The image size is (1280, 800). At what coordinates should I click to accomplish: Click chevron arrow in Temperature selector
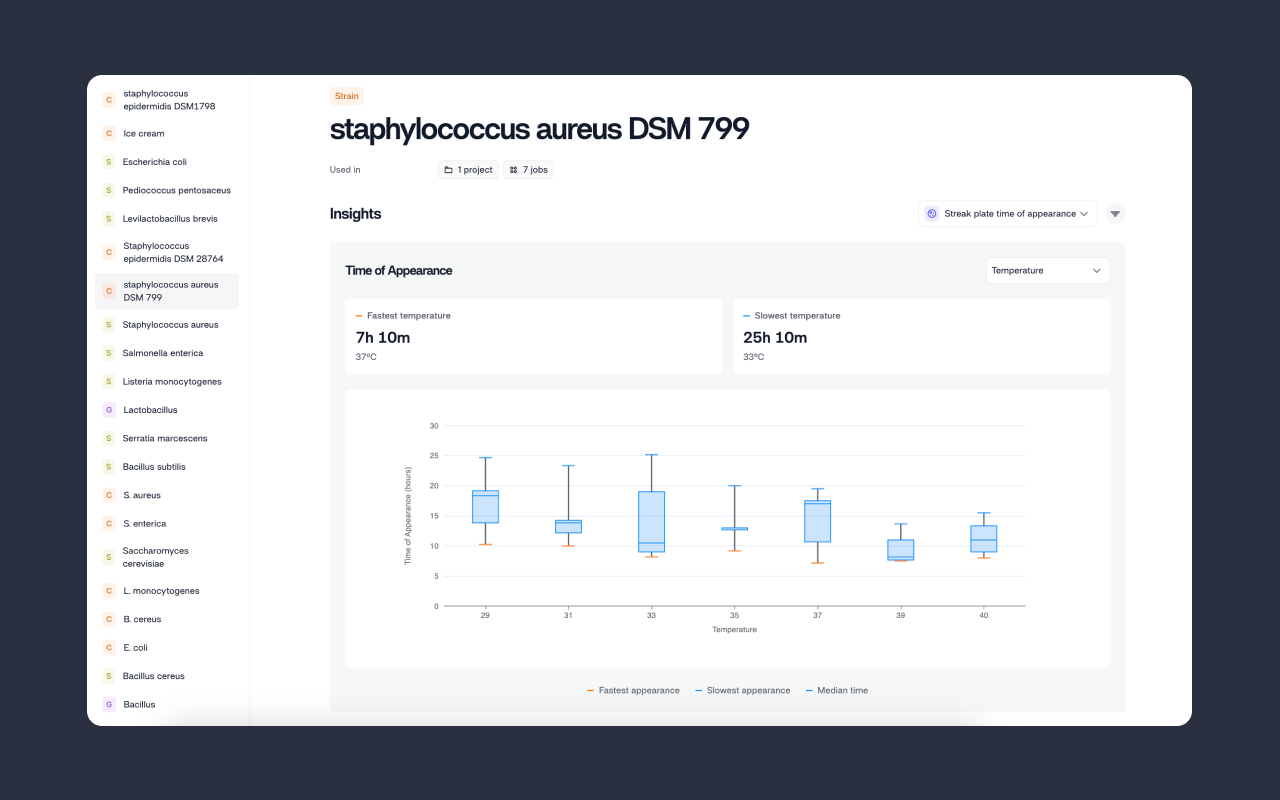pos(1096,271)
